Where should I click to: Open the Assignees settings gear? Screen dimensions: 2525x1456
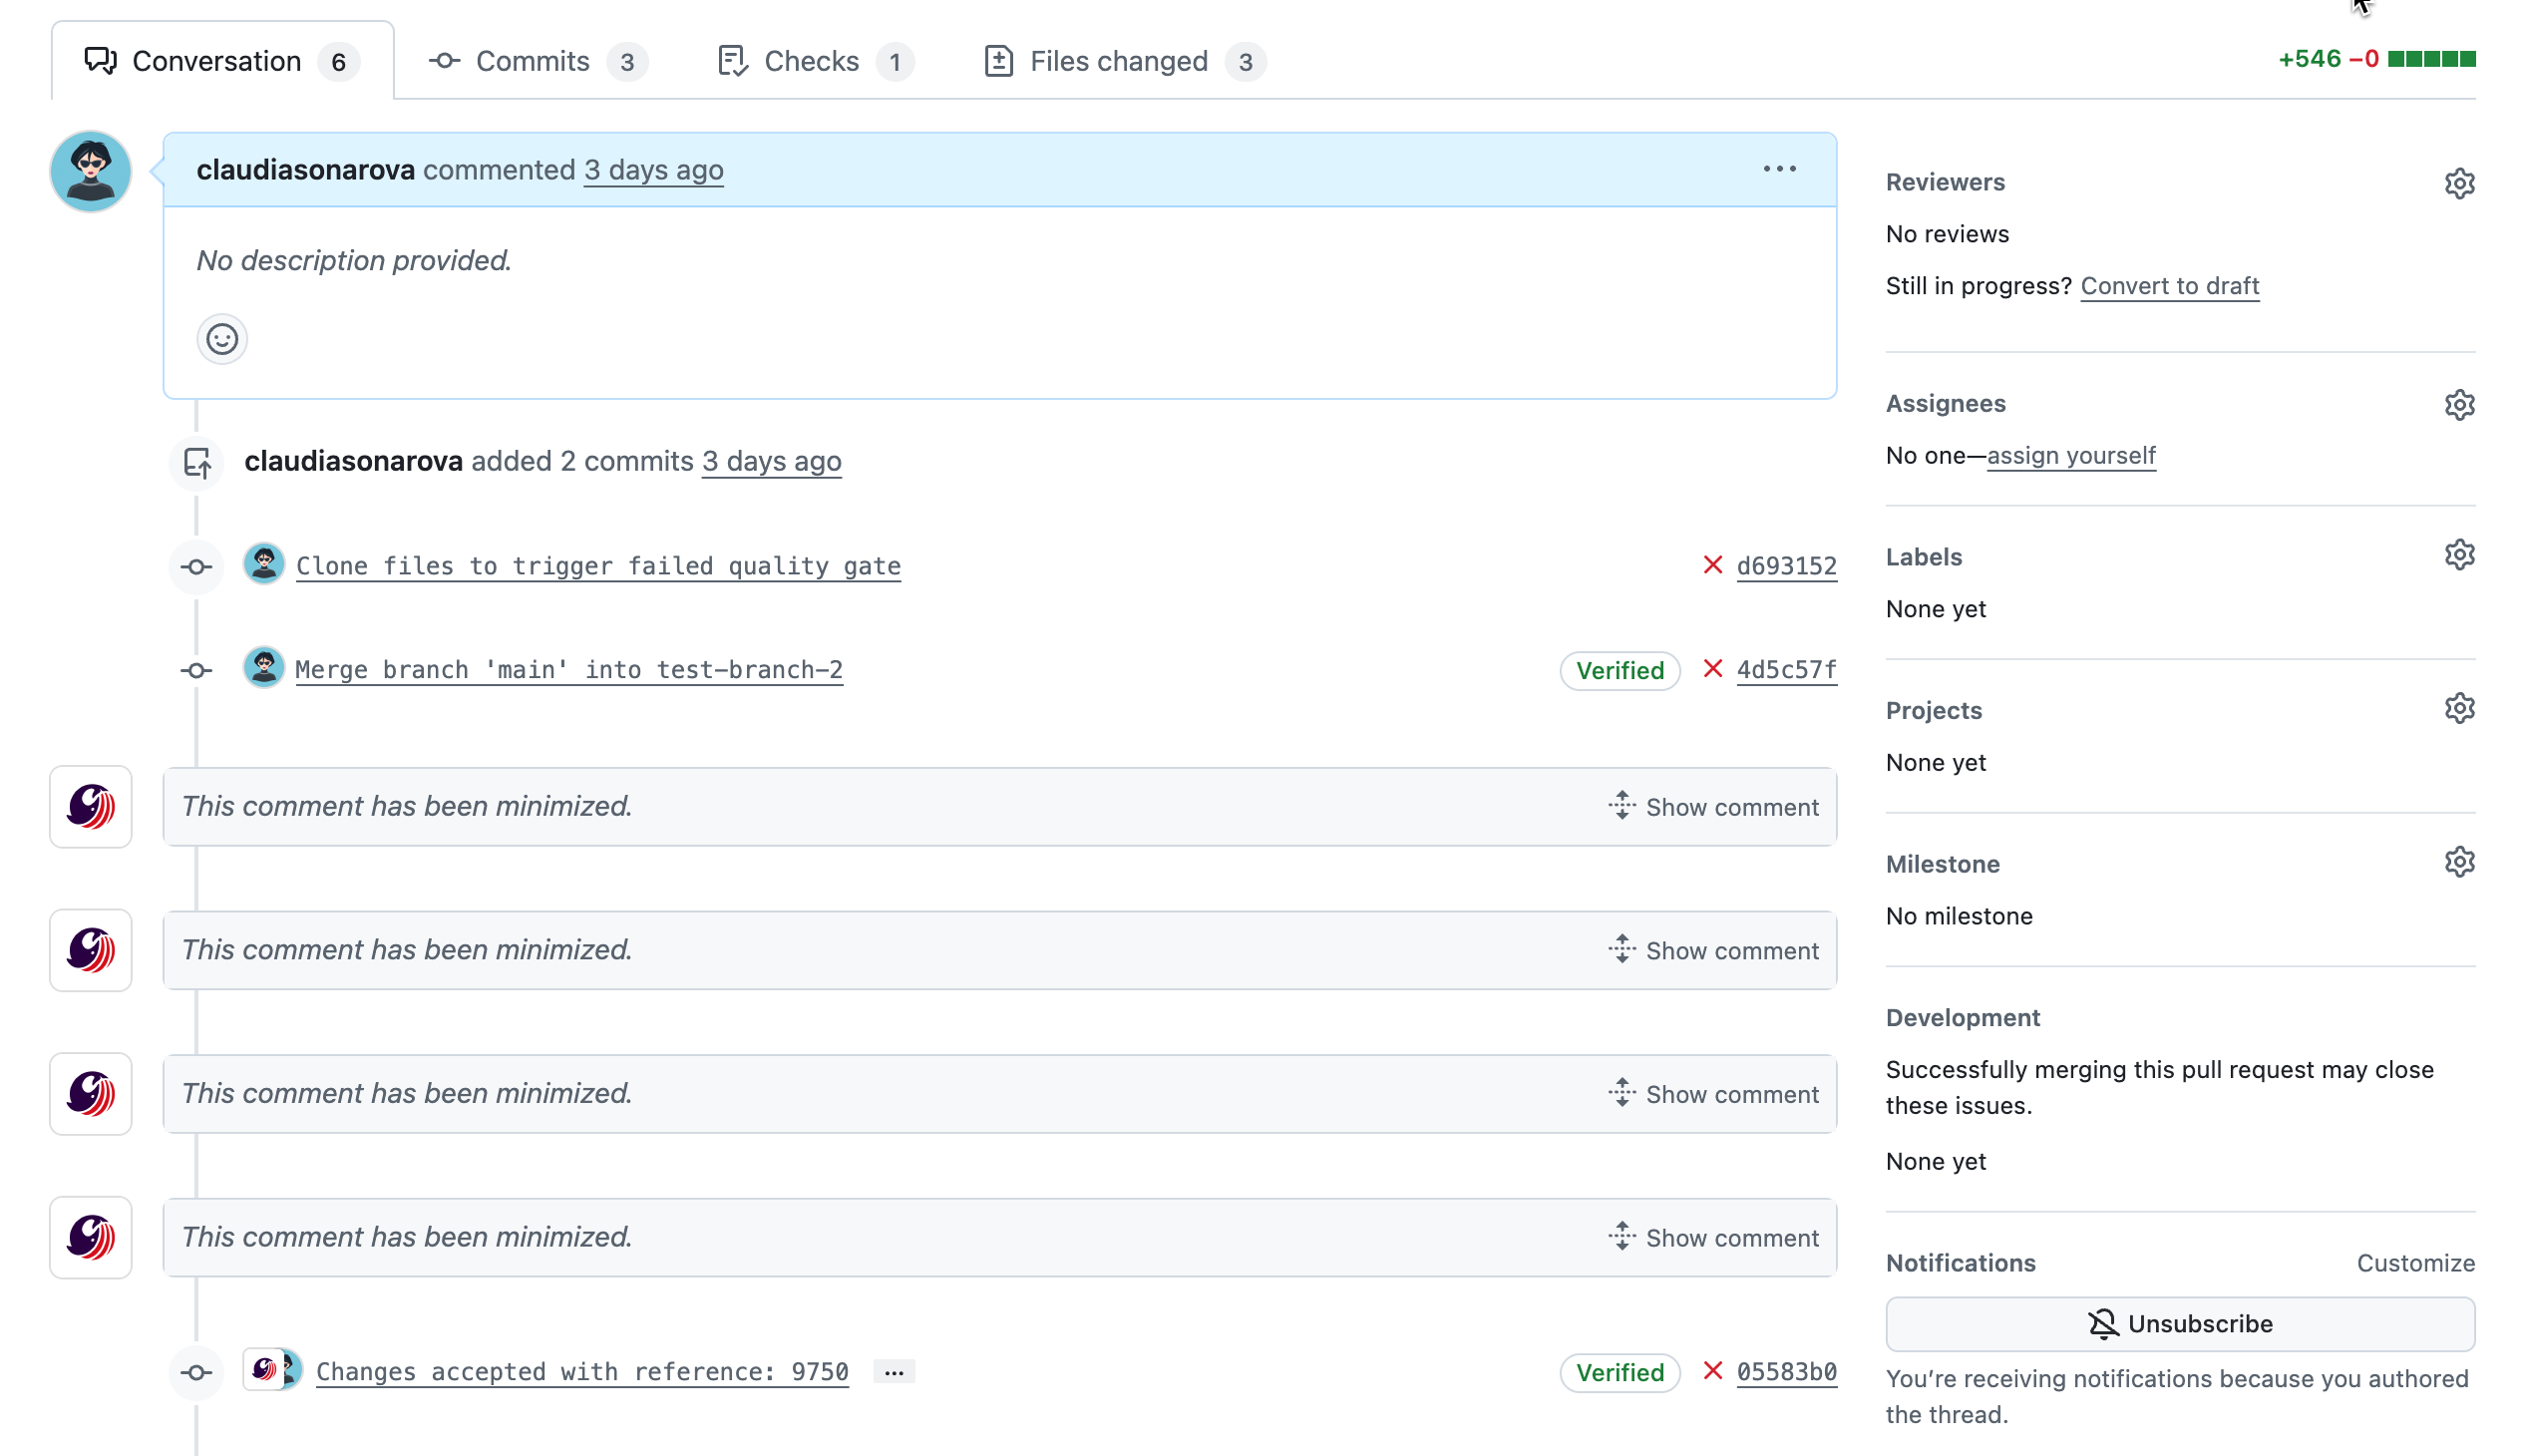(2460, 404)
